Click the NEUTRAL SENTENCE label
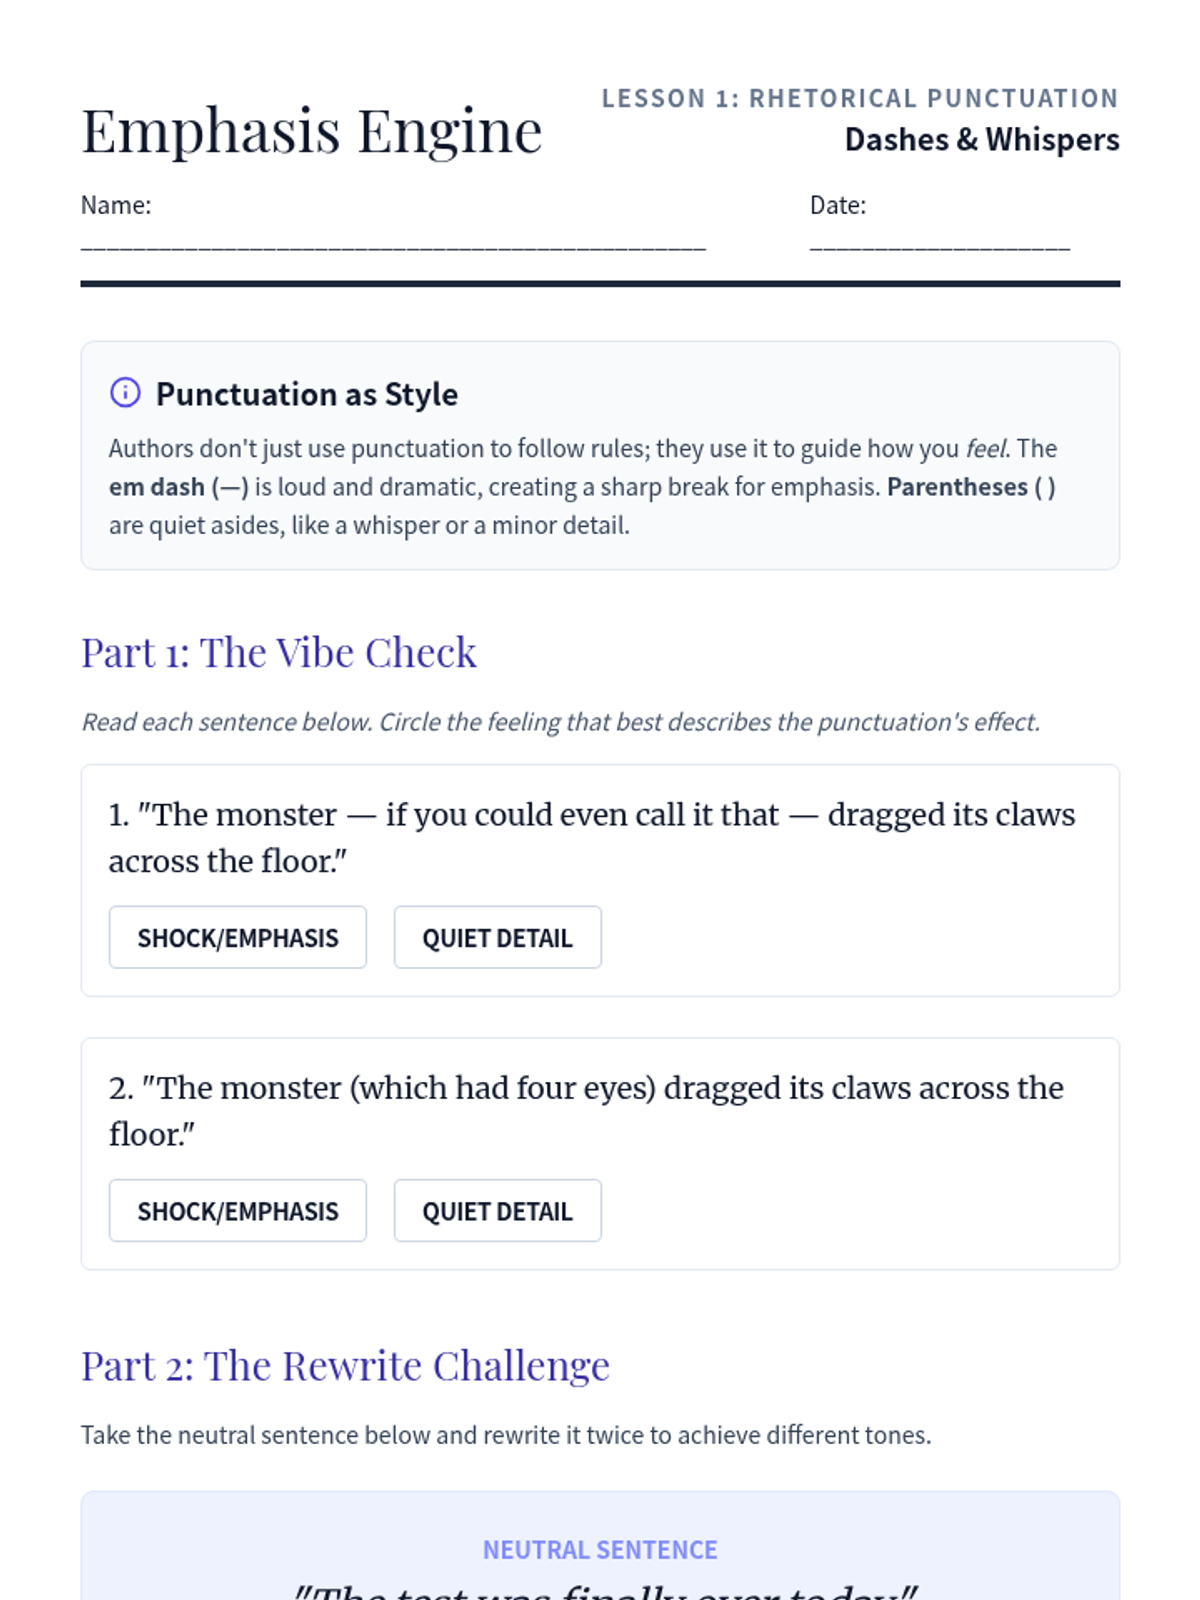1200x1600 pixels. coord(600,1549)
